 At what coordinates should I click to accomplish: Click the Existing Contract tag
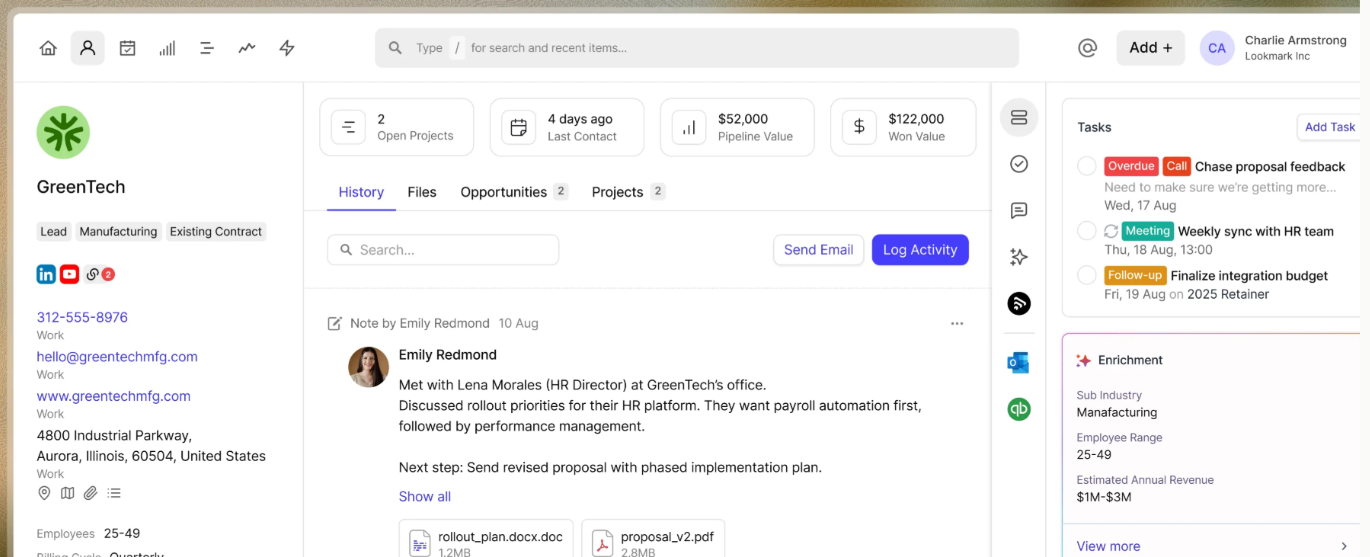tap(216, 232)
